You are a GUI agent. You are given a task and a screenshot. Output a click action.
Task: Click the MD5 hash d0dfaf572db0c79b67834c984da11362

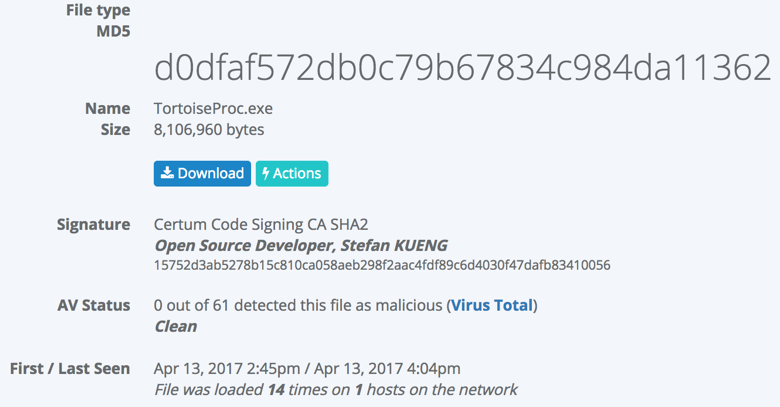coord(462,67)
